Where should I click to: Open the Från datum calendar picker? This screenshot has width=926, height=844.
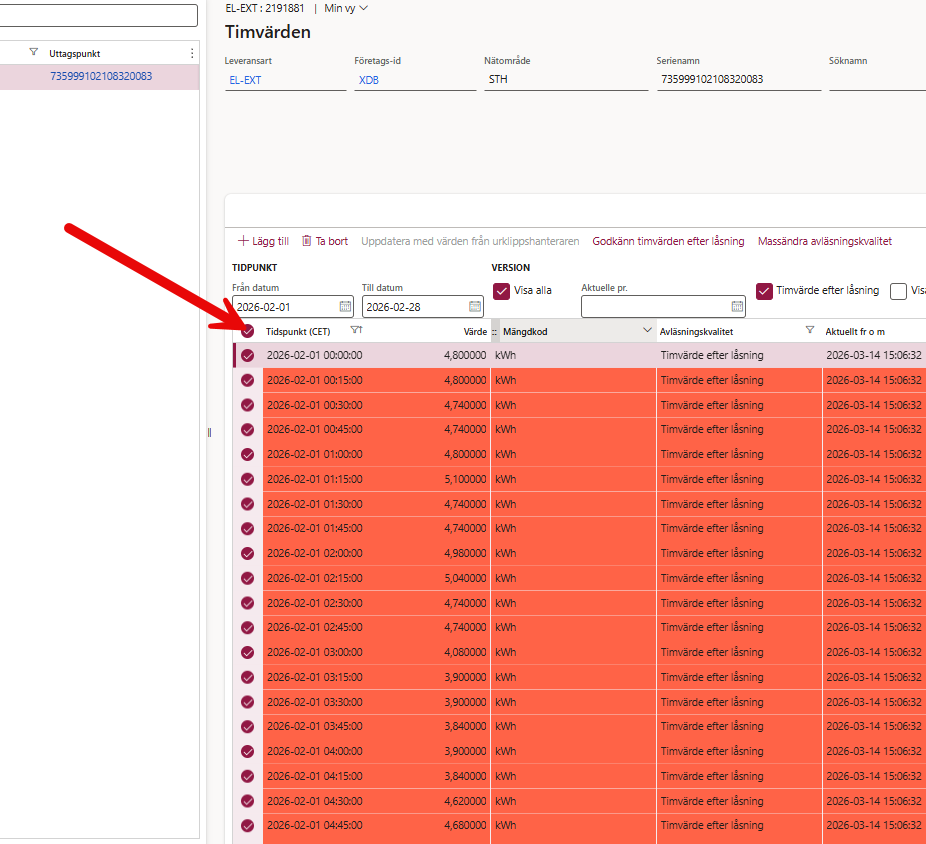coord(345,307)
